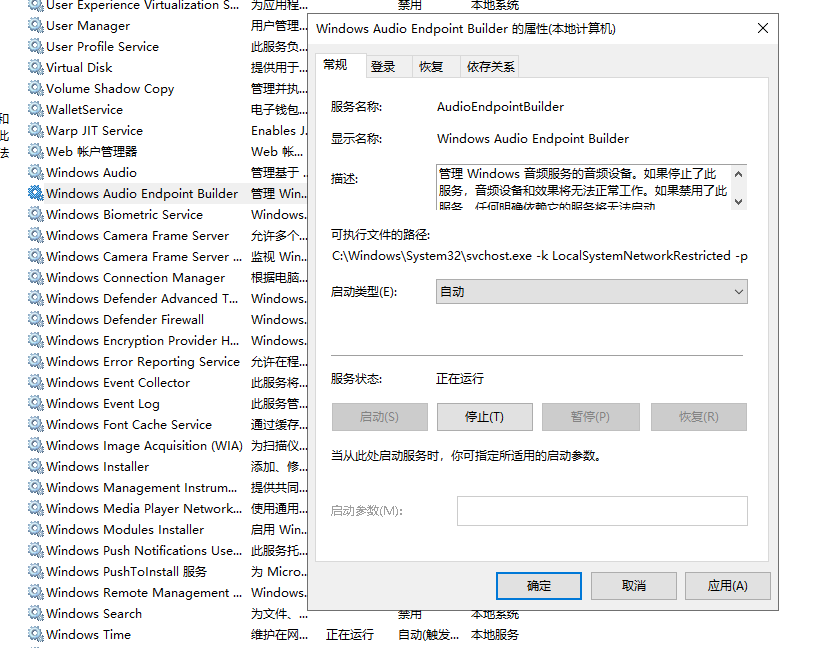
Task: Switch to the 依存关系 tab
Action: click(x=490, y=67)
